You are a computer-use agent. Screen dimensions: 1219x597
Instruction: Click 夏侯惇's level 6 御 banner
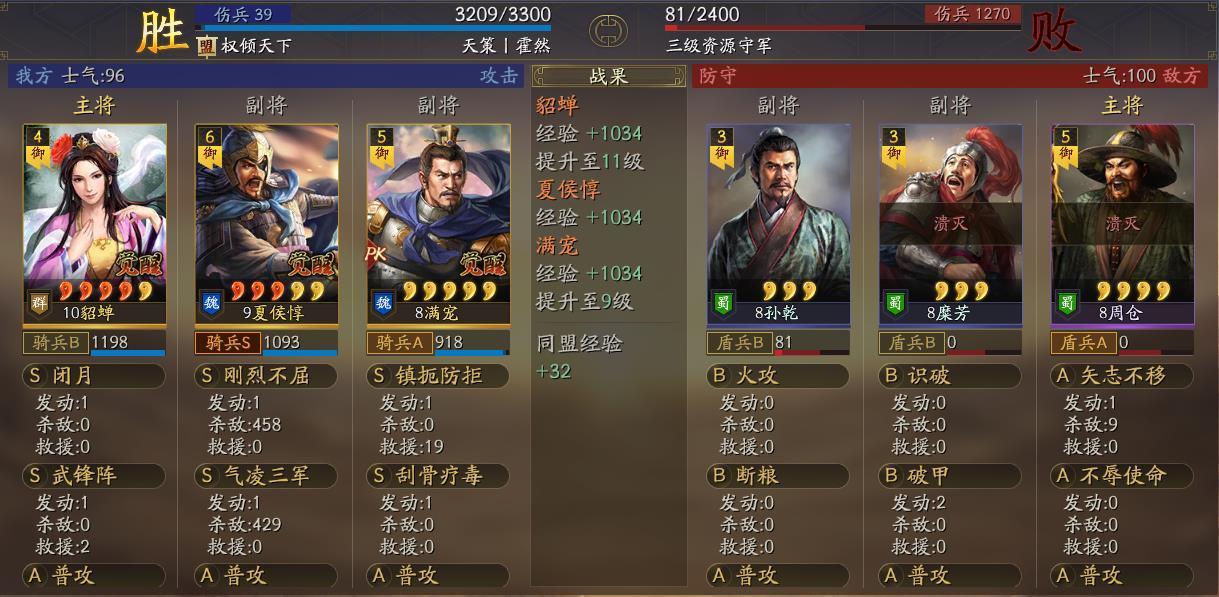(210, 146)
